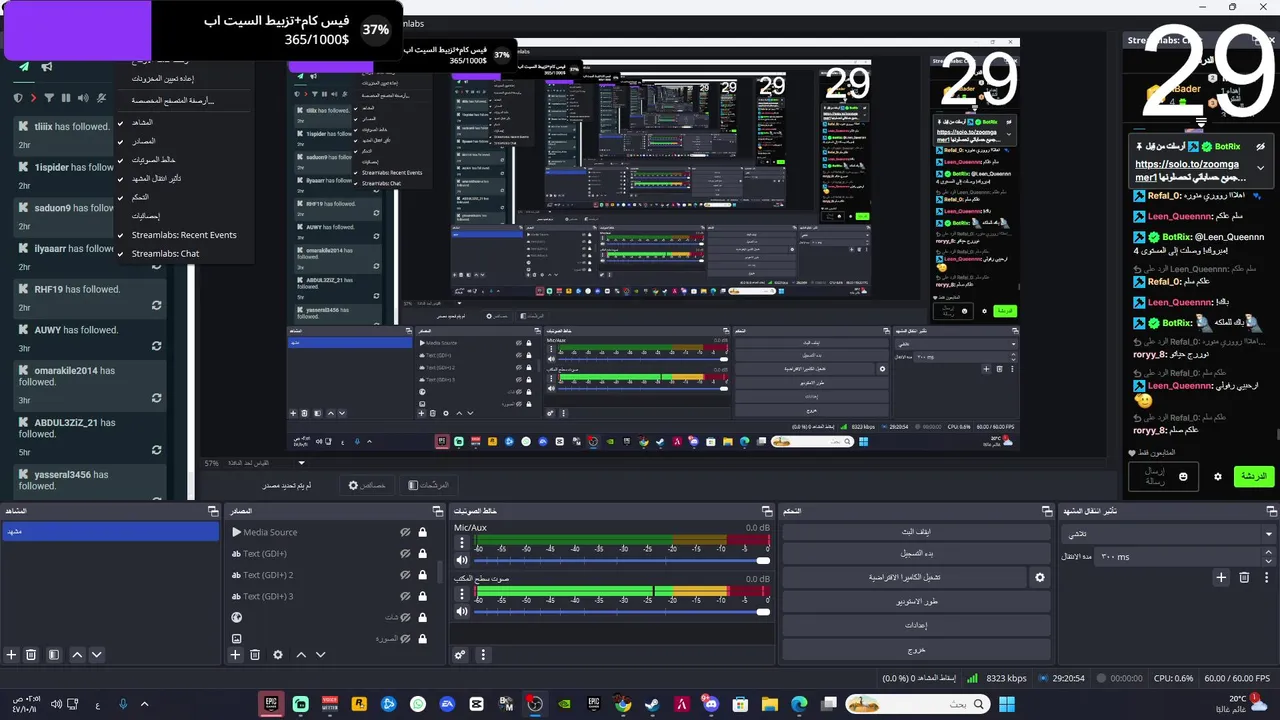Add a scene transition with plus icon
Screen dimensions: 1280x720
pos(1221,577)
